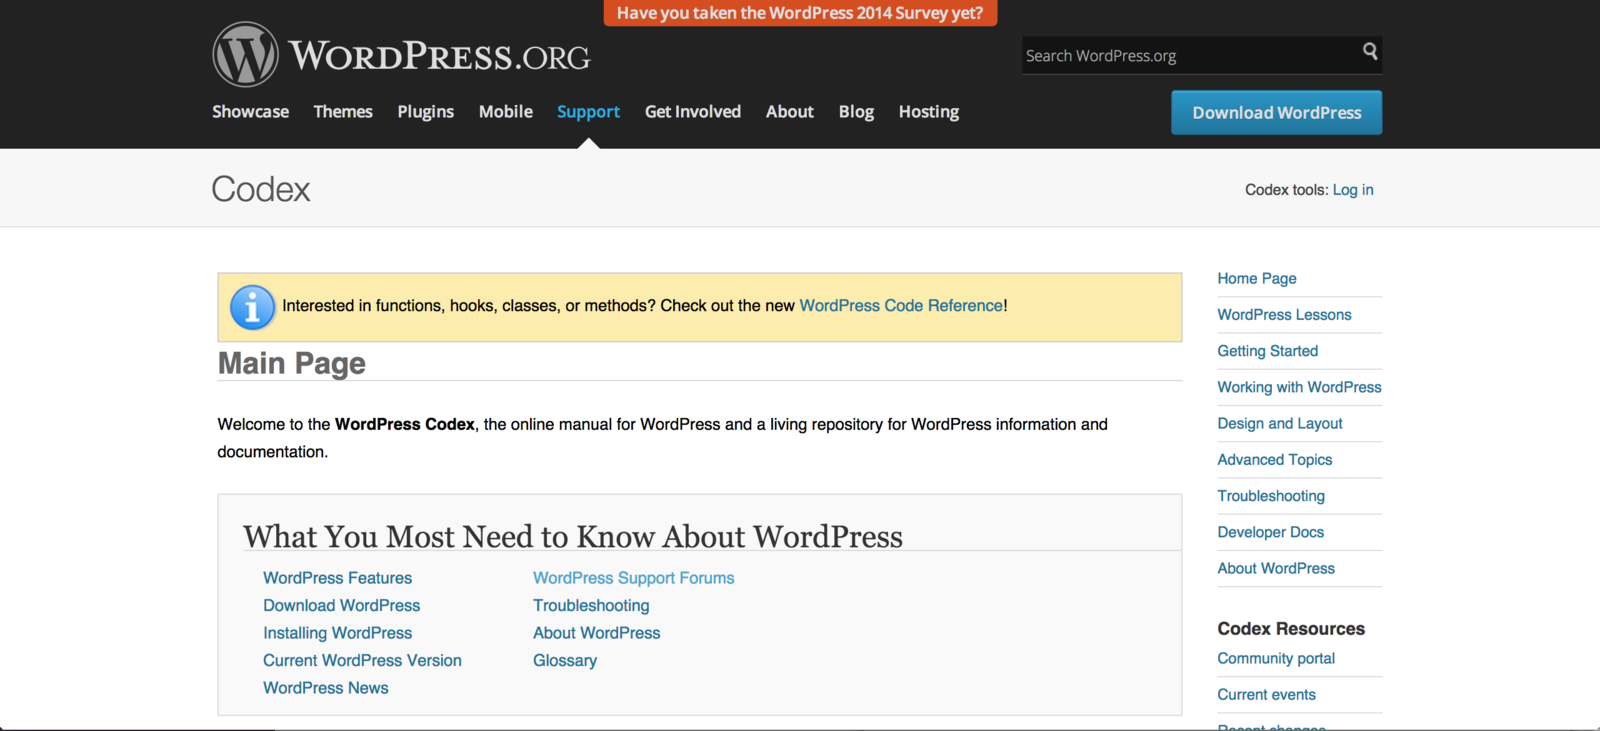Open Advanced Topics sidebar link
Viewport: 1600px width, 731px height.
(1274, 460)
